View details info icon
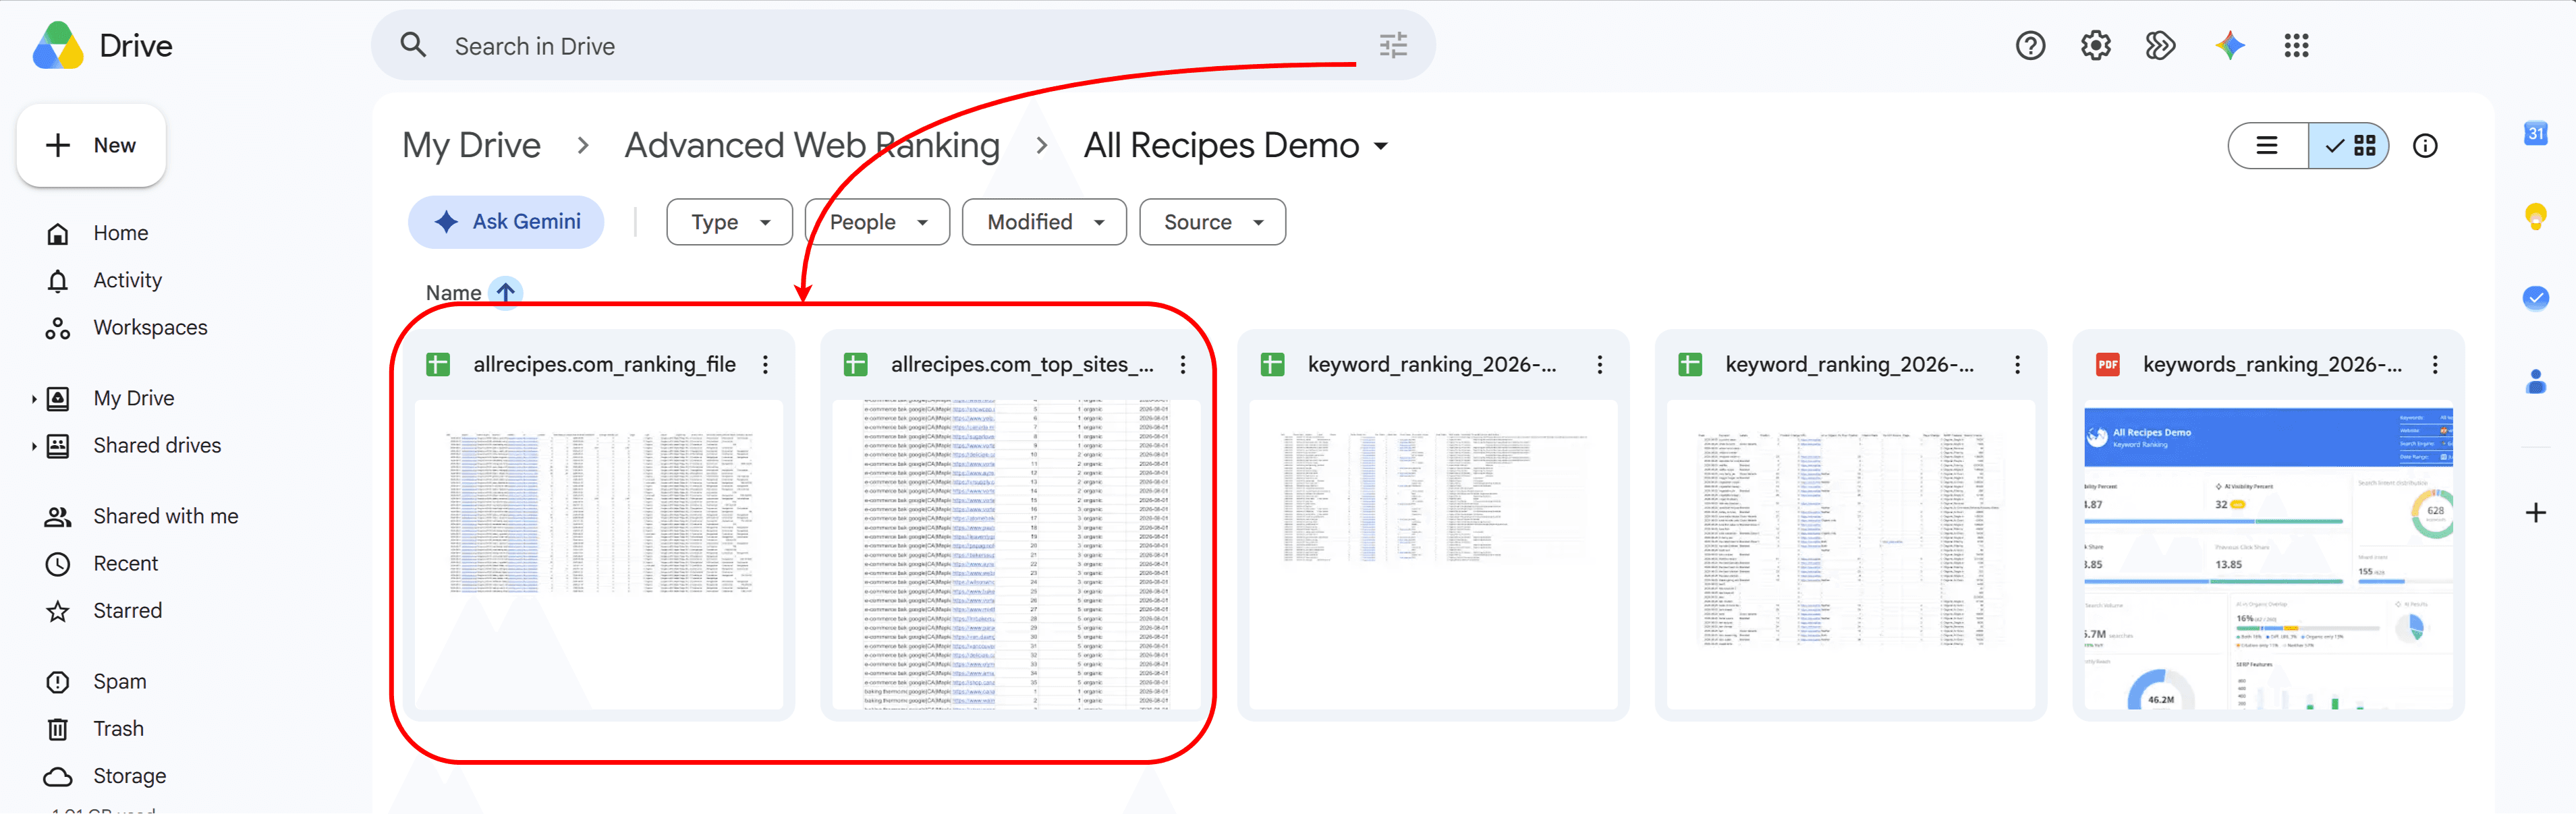The height and width of the screenshot is (814, 2576). point(2425,146)
